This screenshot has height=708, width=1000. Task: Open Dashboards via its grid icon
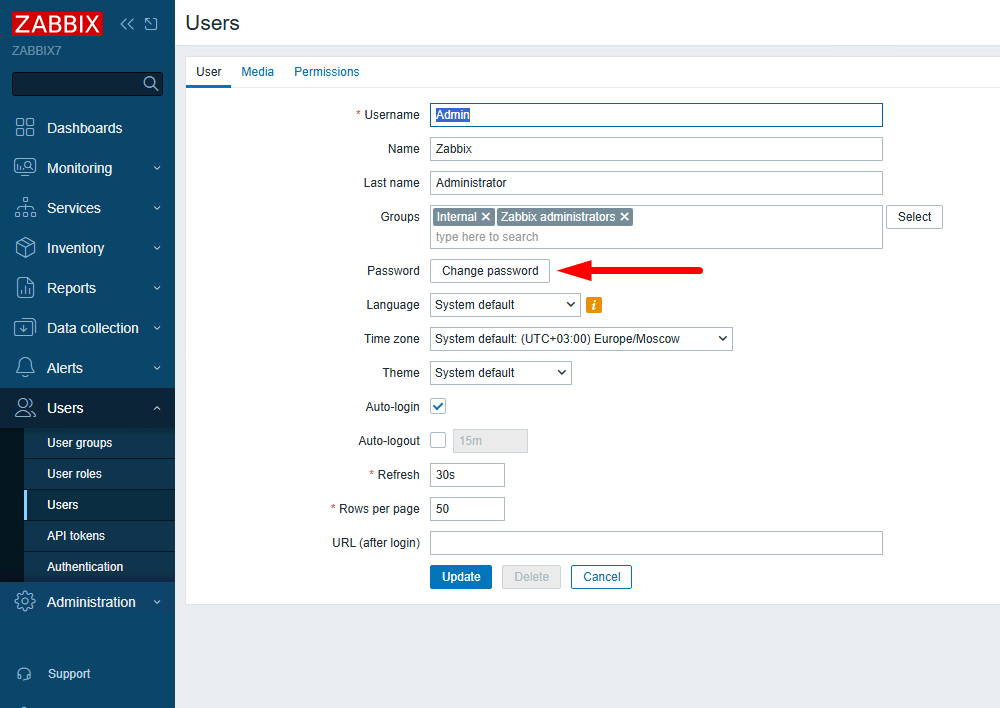(x=25, y=128)
